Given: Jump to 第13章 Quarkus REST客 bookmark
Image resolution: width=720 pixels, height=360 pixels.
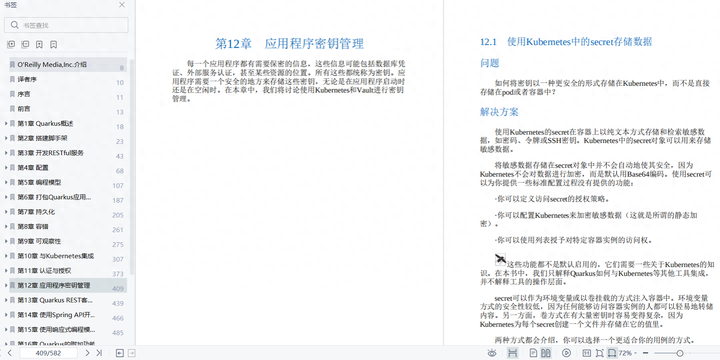Looking at the screenshot, I should (55, 300).
